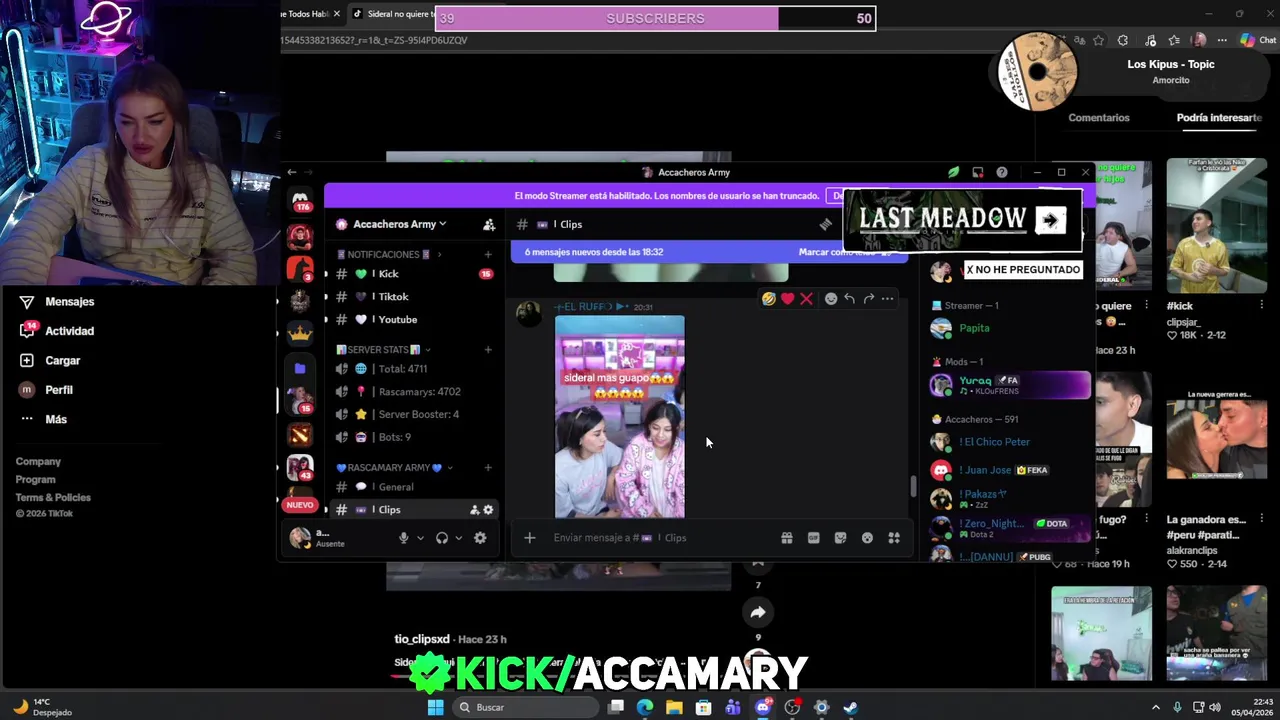
Task: Collapse the SERVER STATS category
Action: tap(383, 350)
